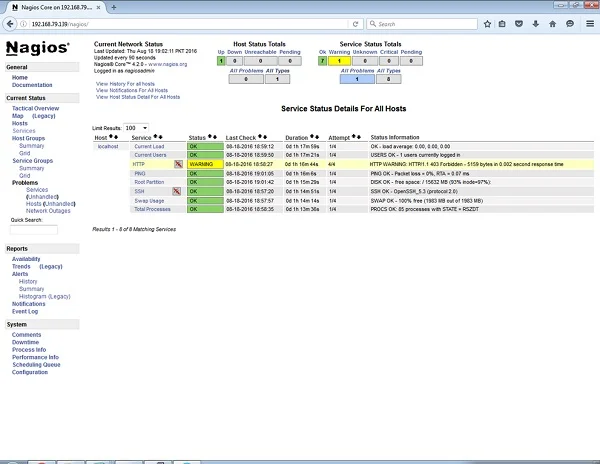
Task: Go back with the browser back arrow
Action: click(10, 24)
